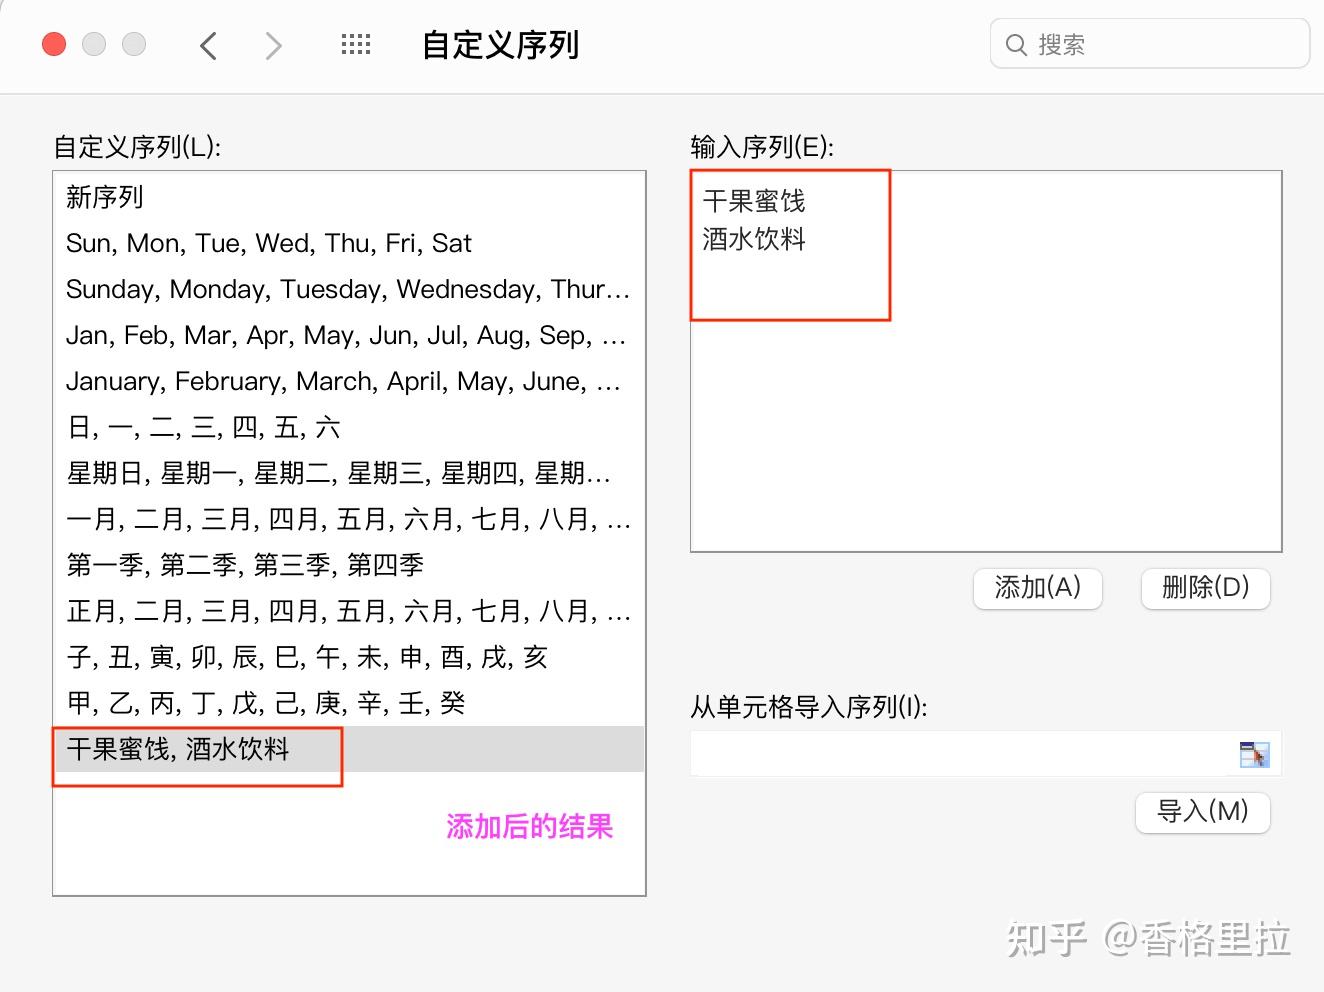
Task: Select the January, February, March entry
Action: coord(349,381)
